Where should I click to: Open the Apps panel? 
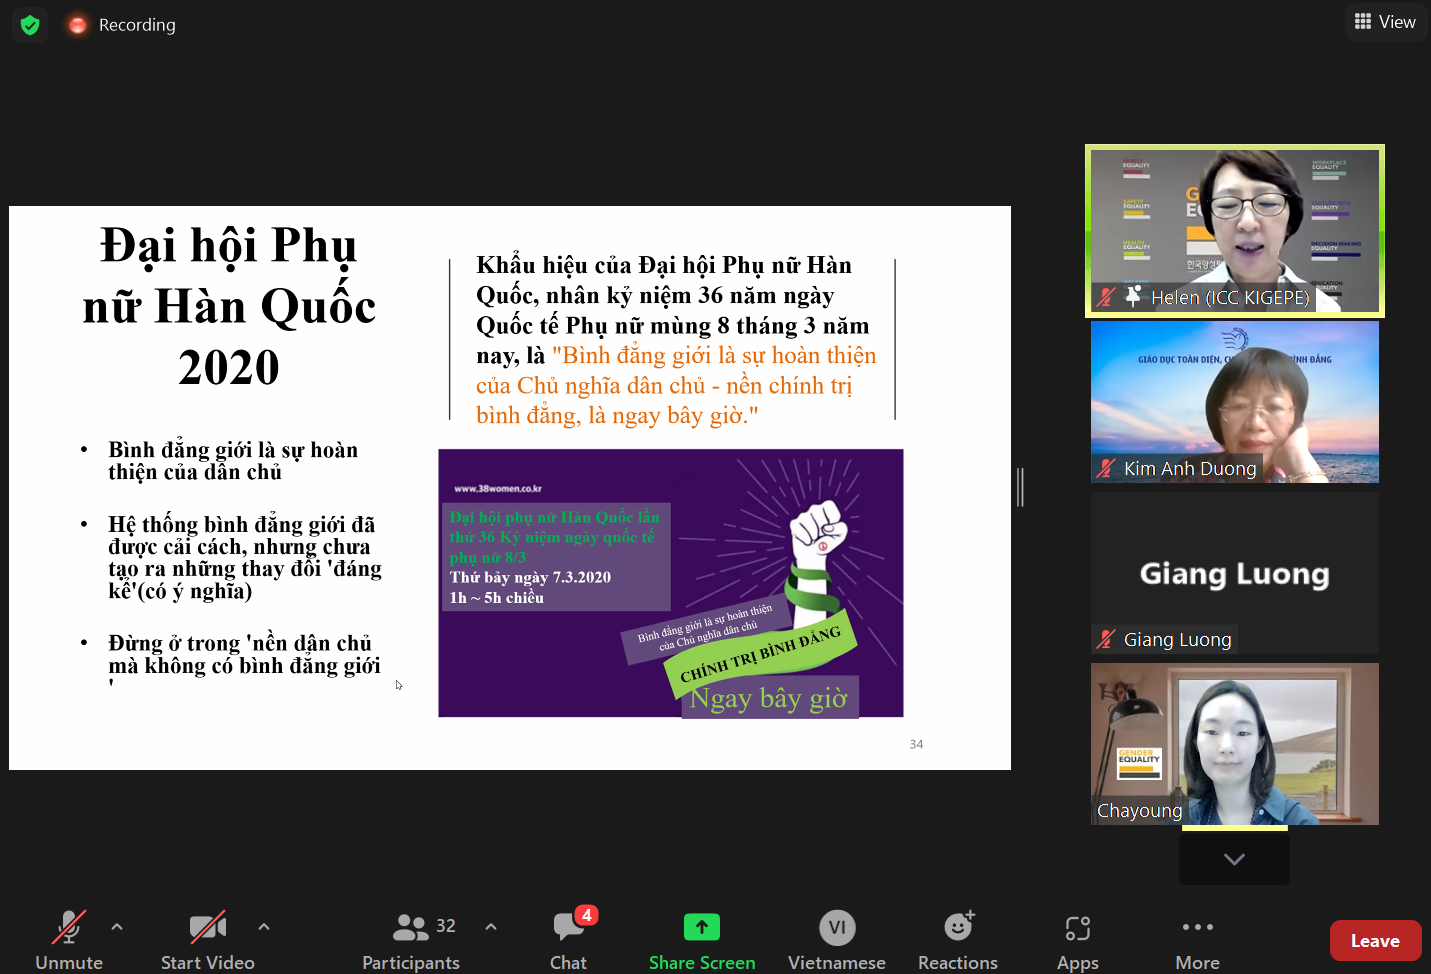1077,940
